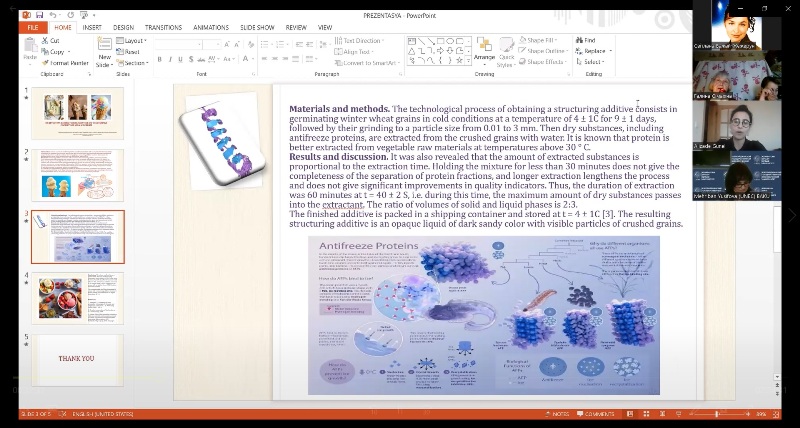
Task: Open the FILE menu tab
Action: [x=32, y=28]
